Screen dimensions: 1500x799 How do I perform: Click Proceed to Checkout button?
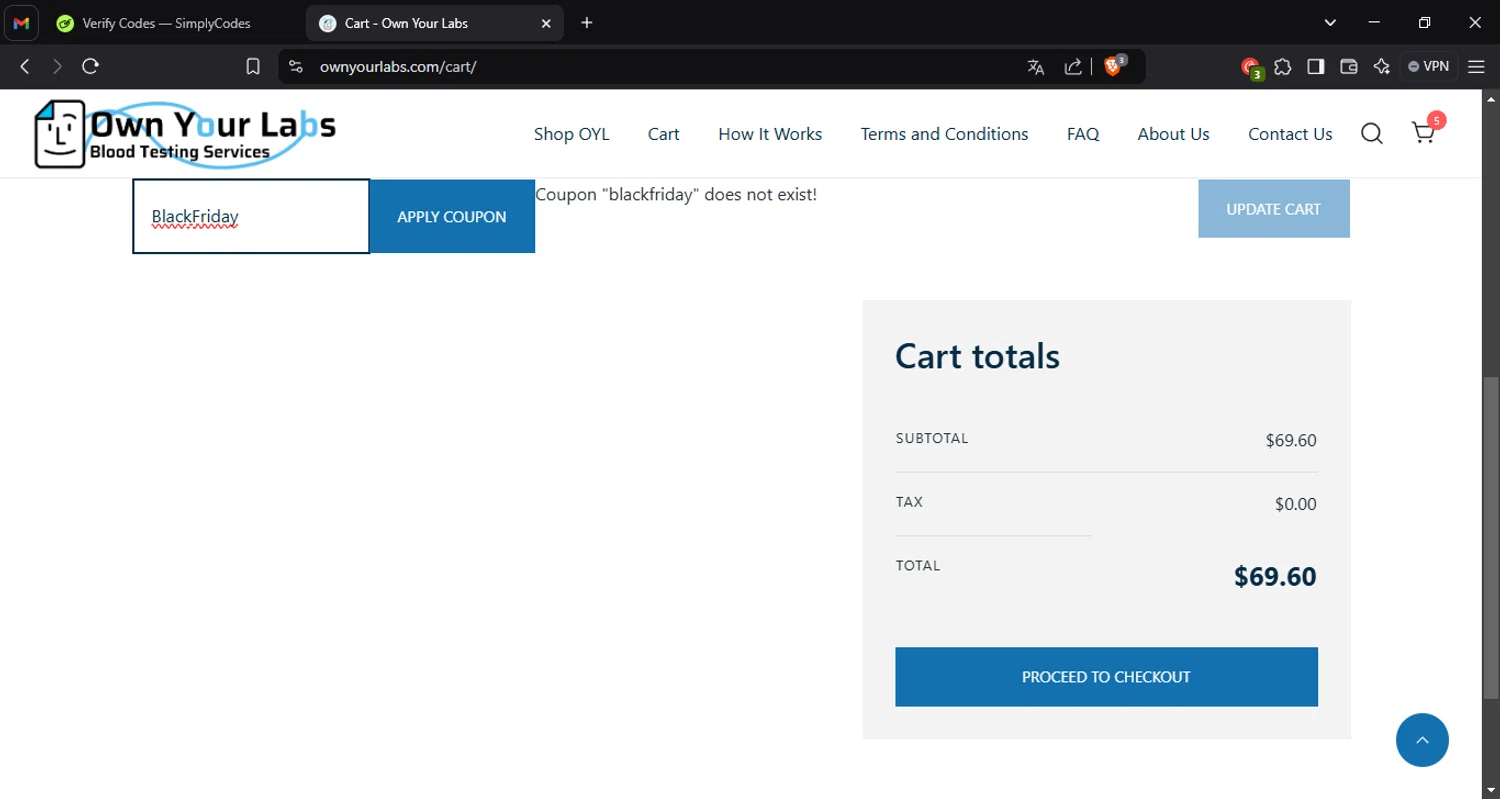click(1106, 677)
